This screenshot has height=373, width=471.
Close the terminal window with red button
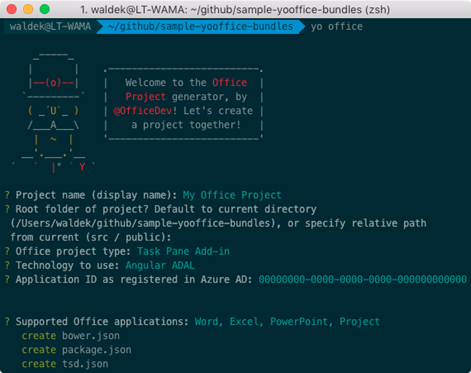[x=12, y=9]
